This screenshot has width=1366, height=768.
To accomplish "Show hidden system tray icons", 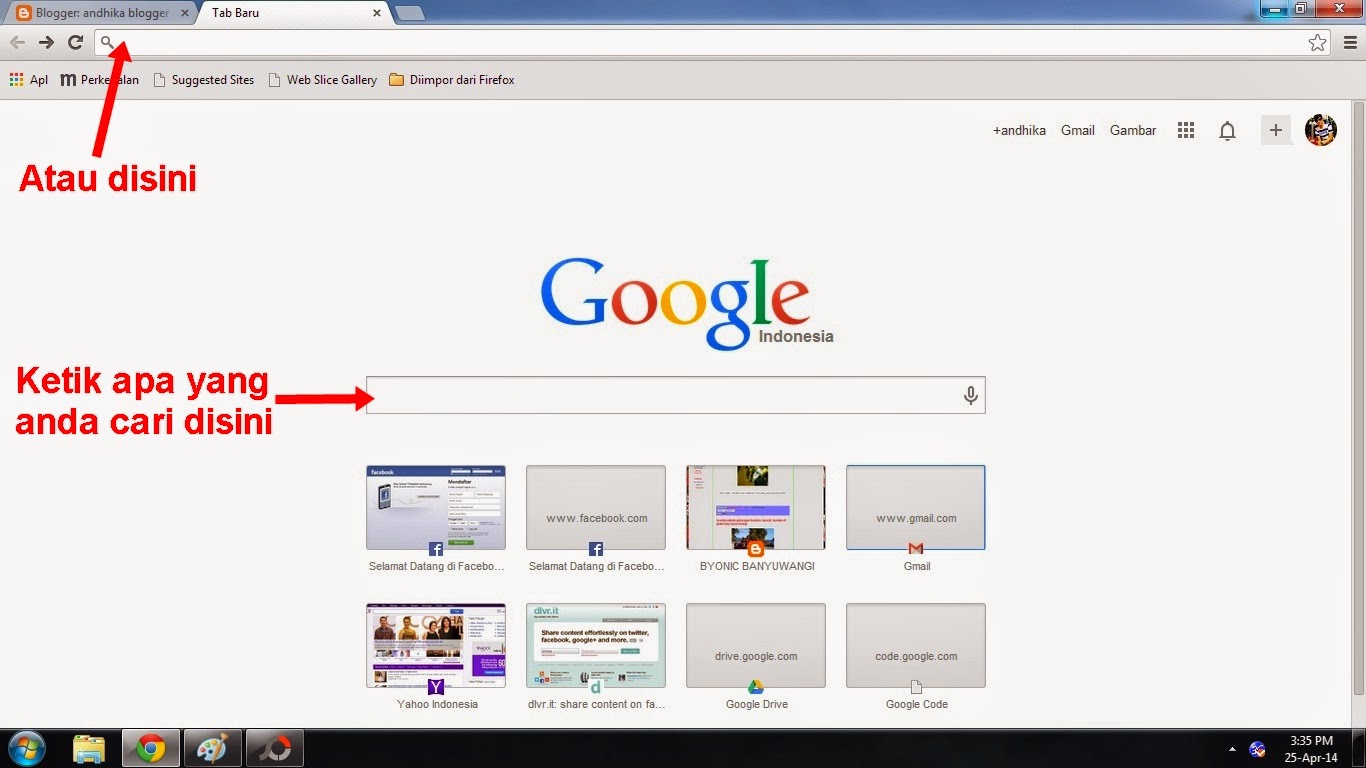I will (x=1231, y=748).
